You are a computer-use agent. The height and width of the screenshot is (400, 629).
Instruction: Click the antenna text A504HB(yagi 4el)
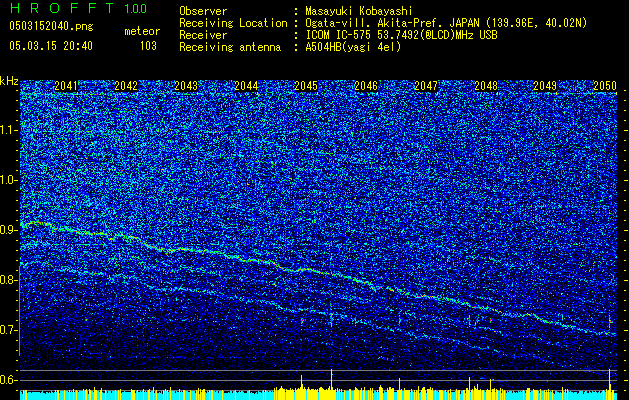[353, 47]
